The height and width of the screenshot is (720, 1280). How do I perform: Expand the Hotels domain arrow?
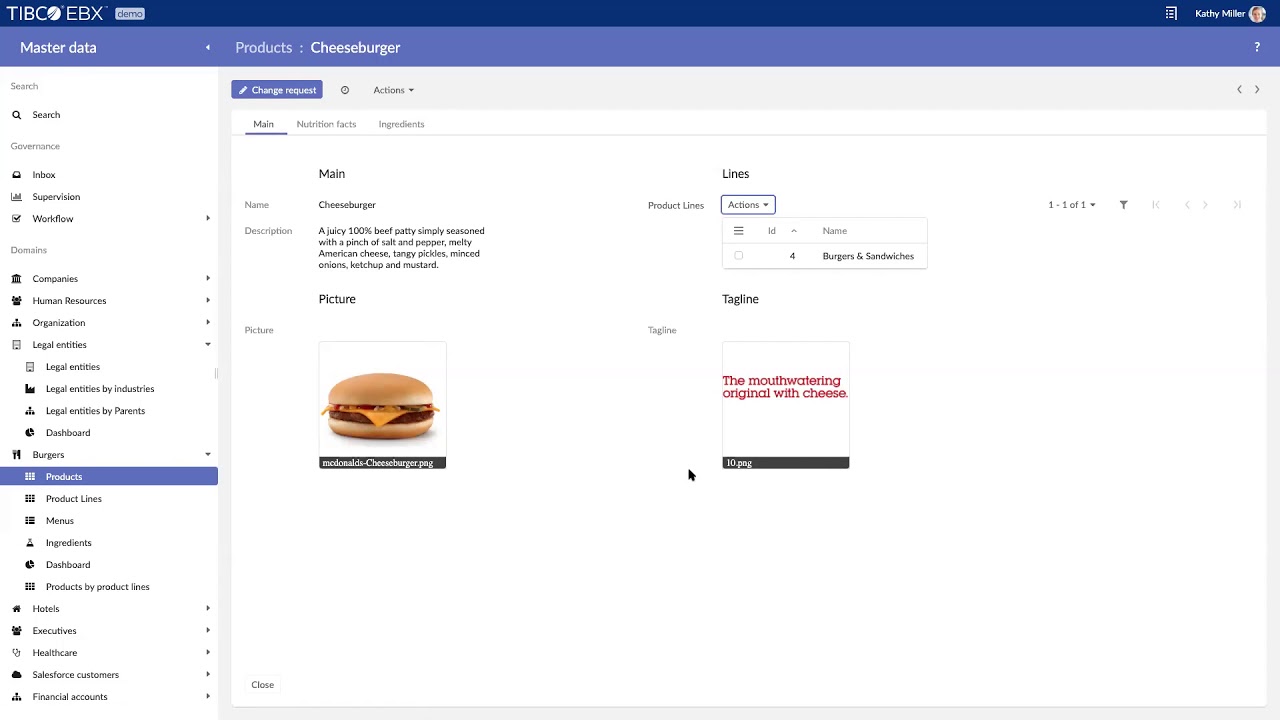208,609
